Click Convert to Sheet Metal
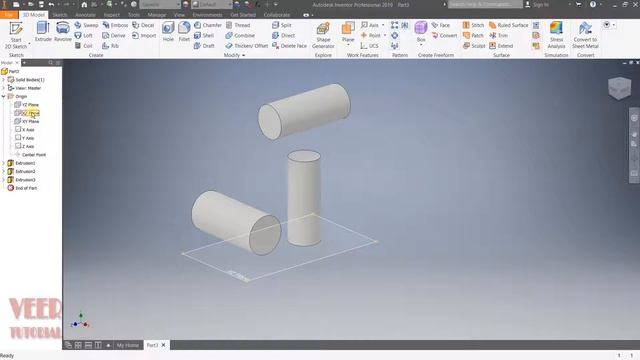 pyautogui.click(x=585, y=35)
